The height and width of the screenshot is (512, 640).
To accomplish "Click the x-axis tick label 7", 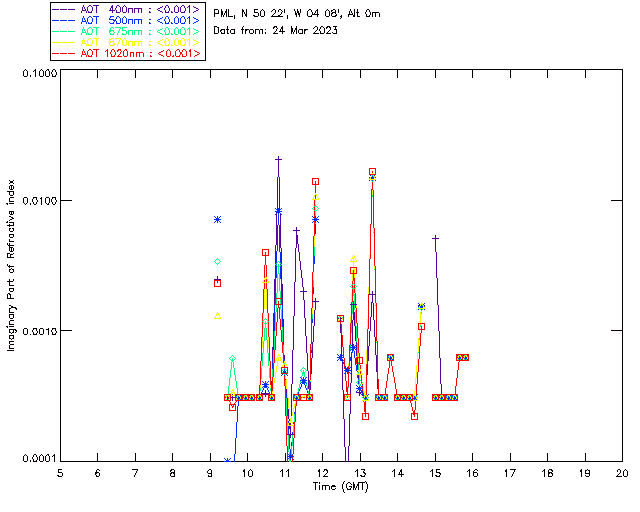I will 135,473.
